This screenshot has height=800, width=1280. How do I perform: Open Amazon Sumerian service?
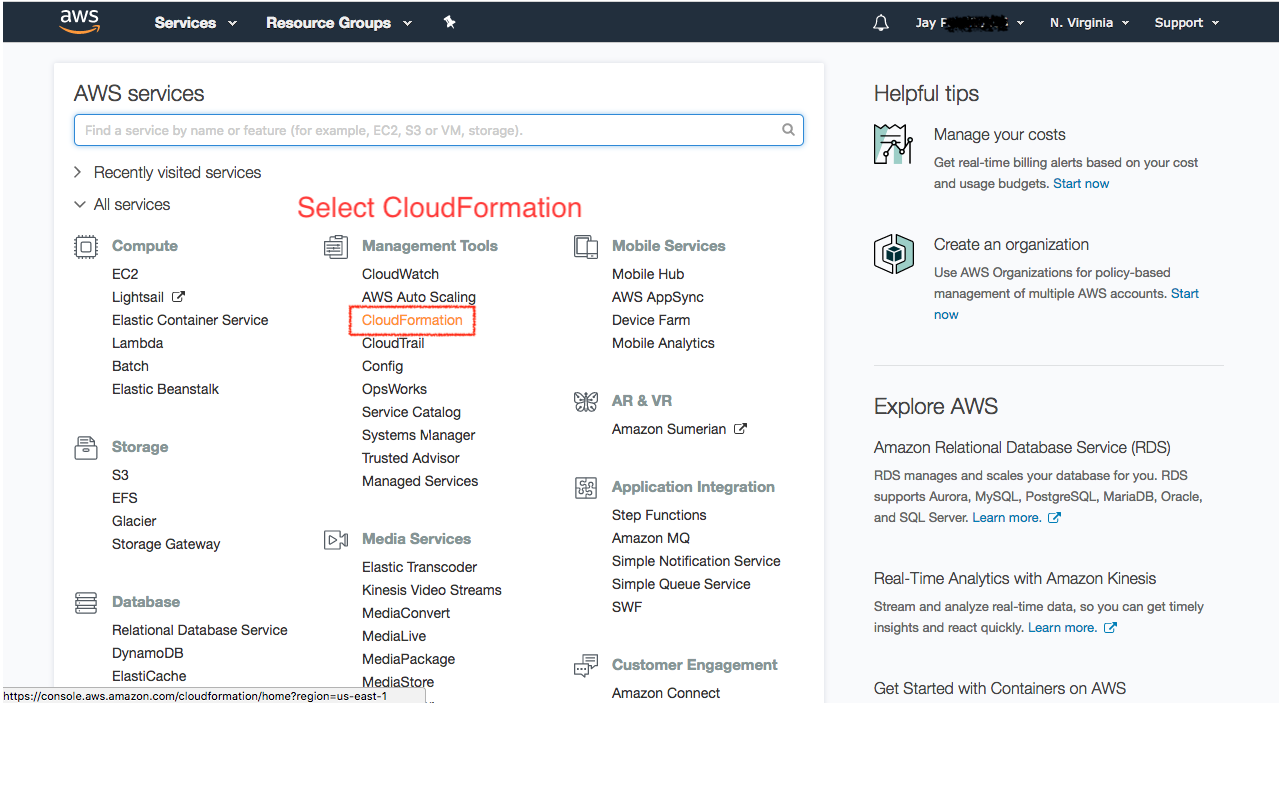pos(669,429)
